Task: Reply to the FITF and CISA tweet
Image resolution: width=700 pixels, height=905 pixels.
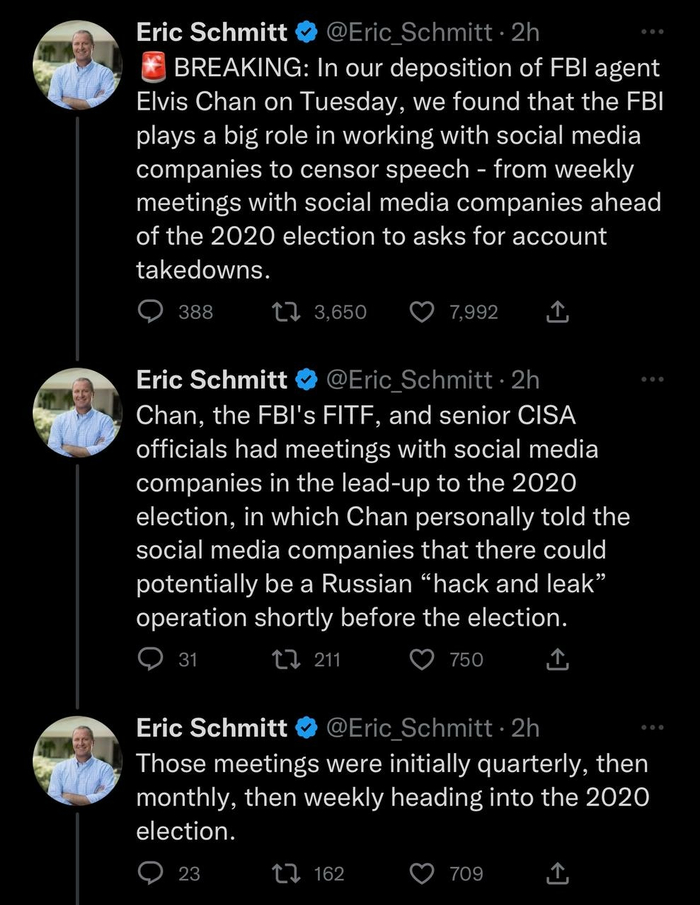Action: 151,659
